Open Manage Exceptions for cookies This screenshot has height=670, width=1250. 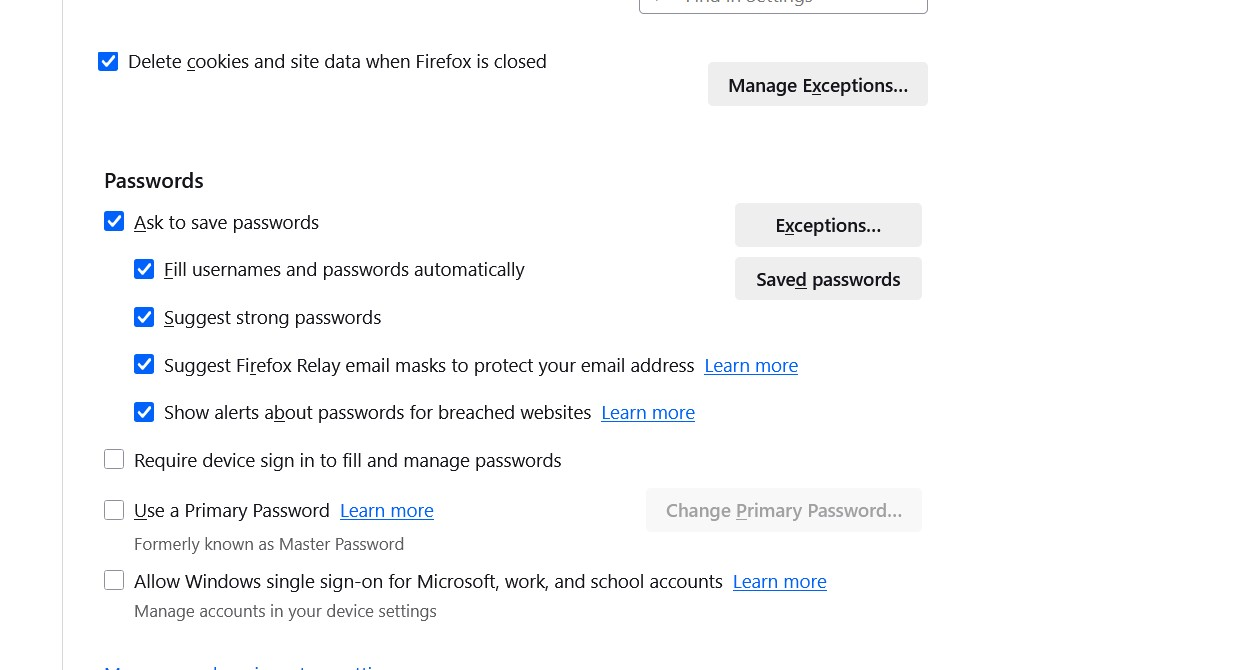(x=817, y=85)
